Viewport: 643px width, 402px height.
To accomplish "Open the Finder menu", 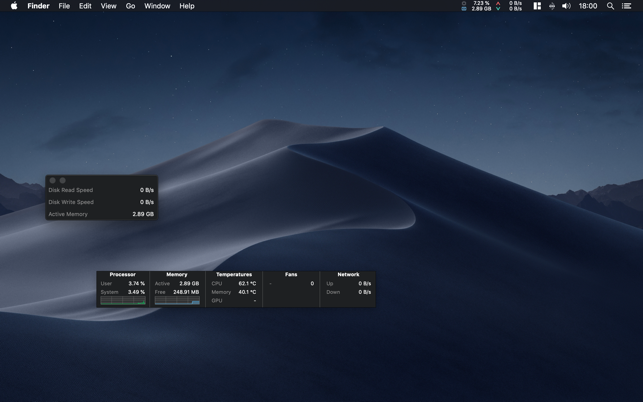I will (x=38, y=6).
